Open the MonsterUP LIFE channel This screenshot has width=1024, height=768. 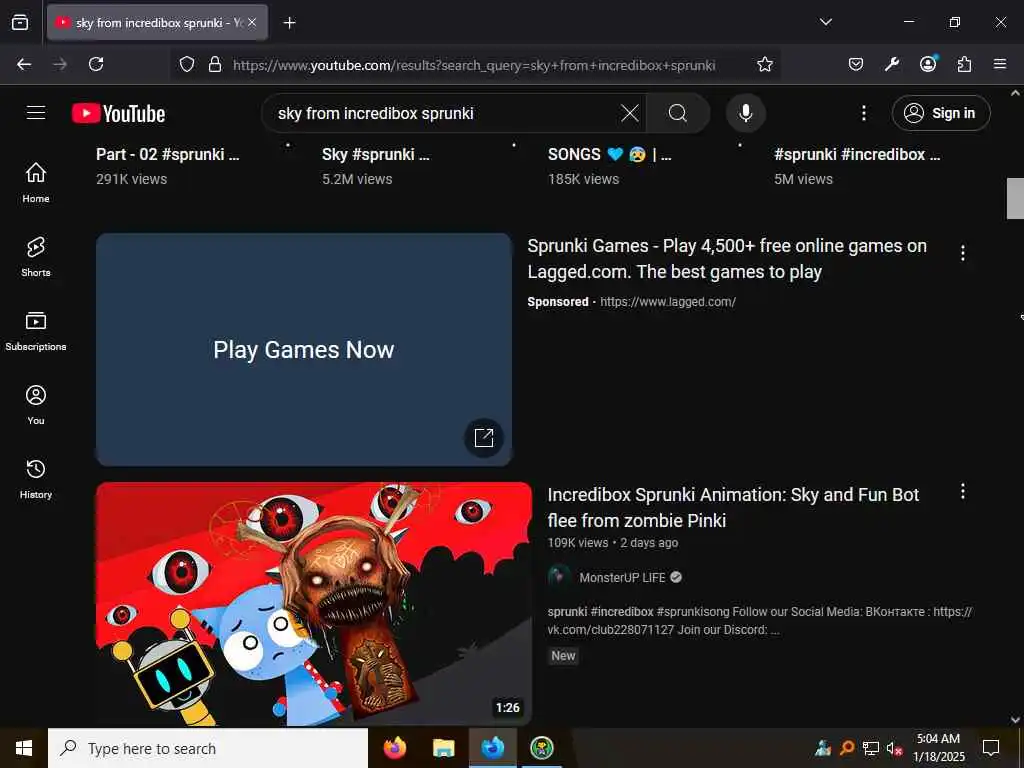tap(622, 577)
